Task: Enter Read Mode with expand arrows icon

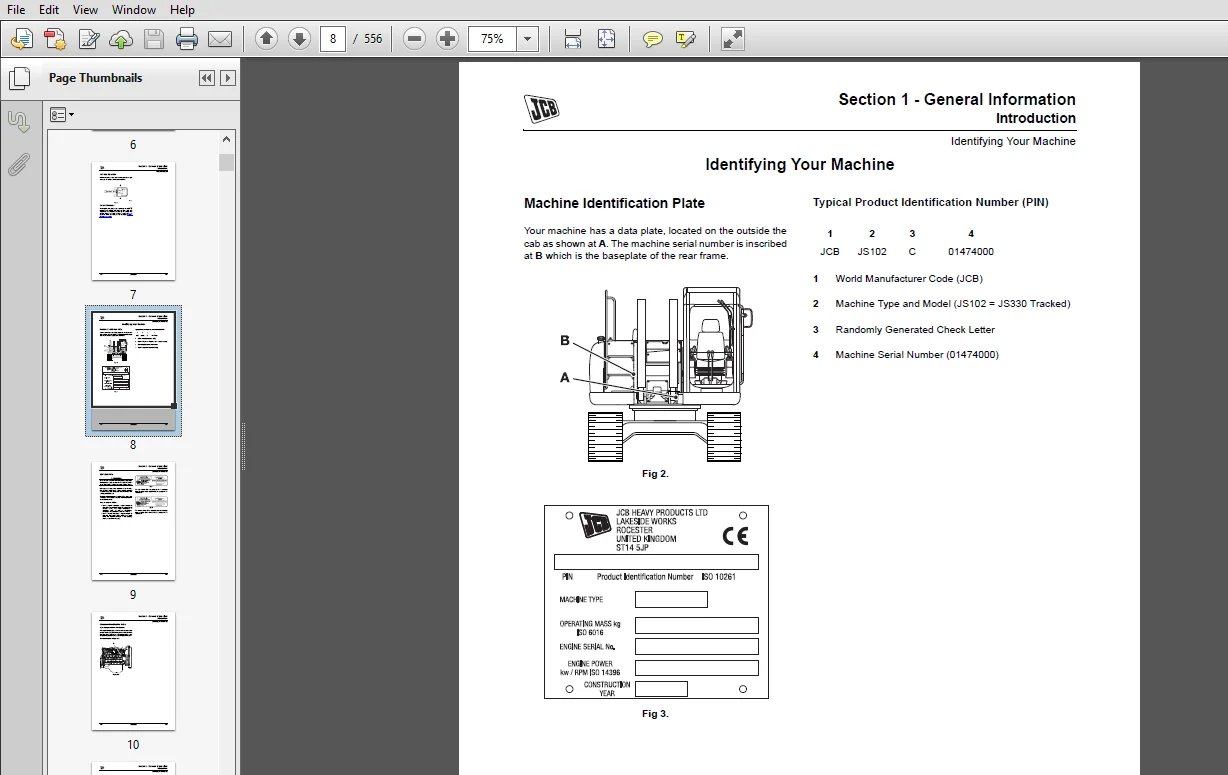Action: coord(732,39)
